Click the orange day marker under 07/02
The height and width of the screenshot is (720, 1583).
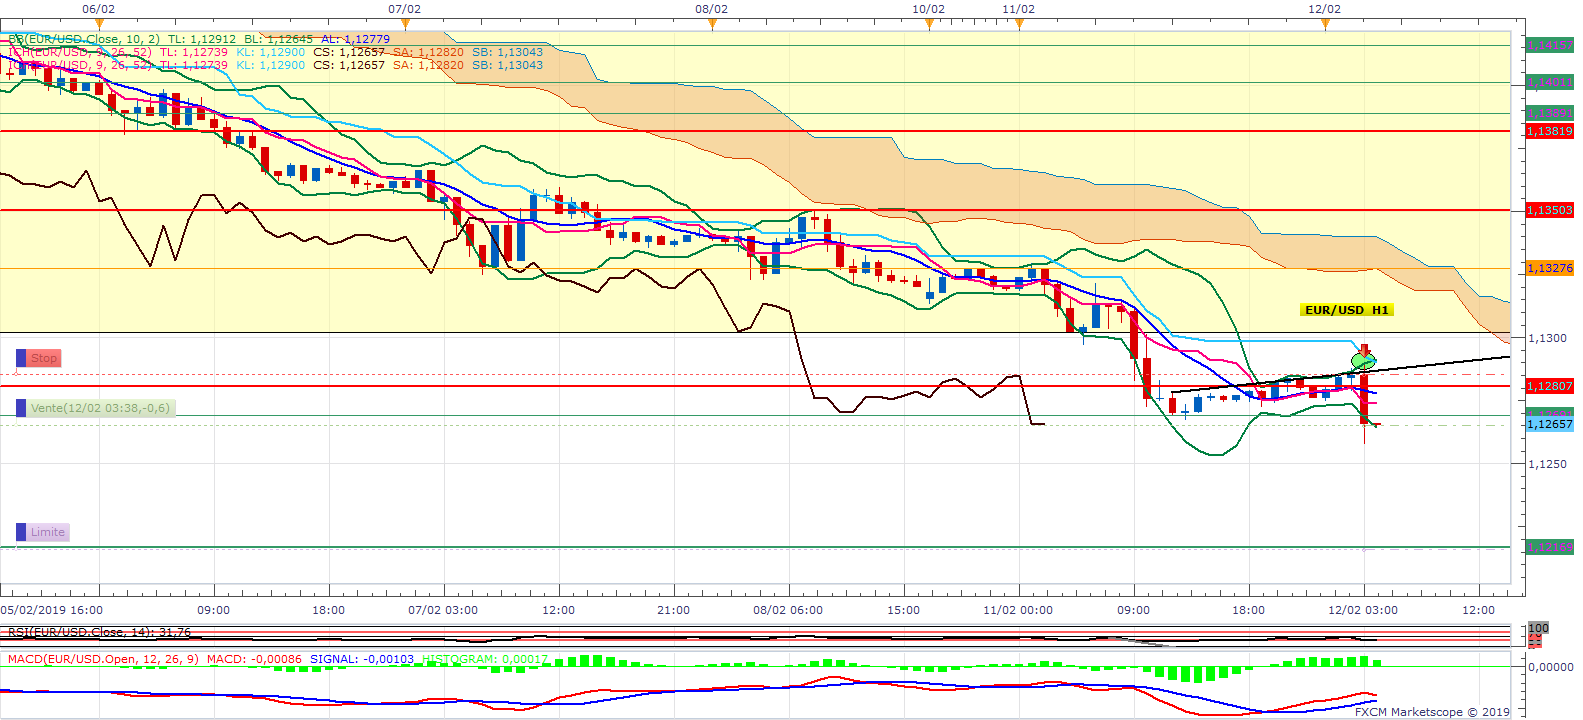(x=404, y=24)
